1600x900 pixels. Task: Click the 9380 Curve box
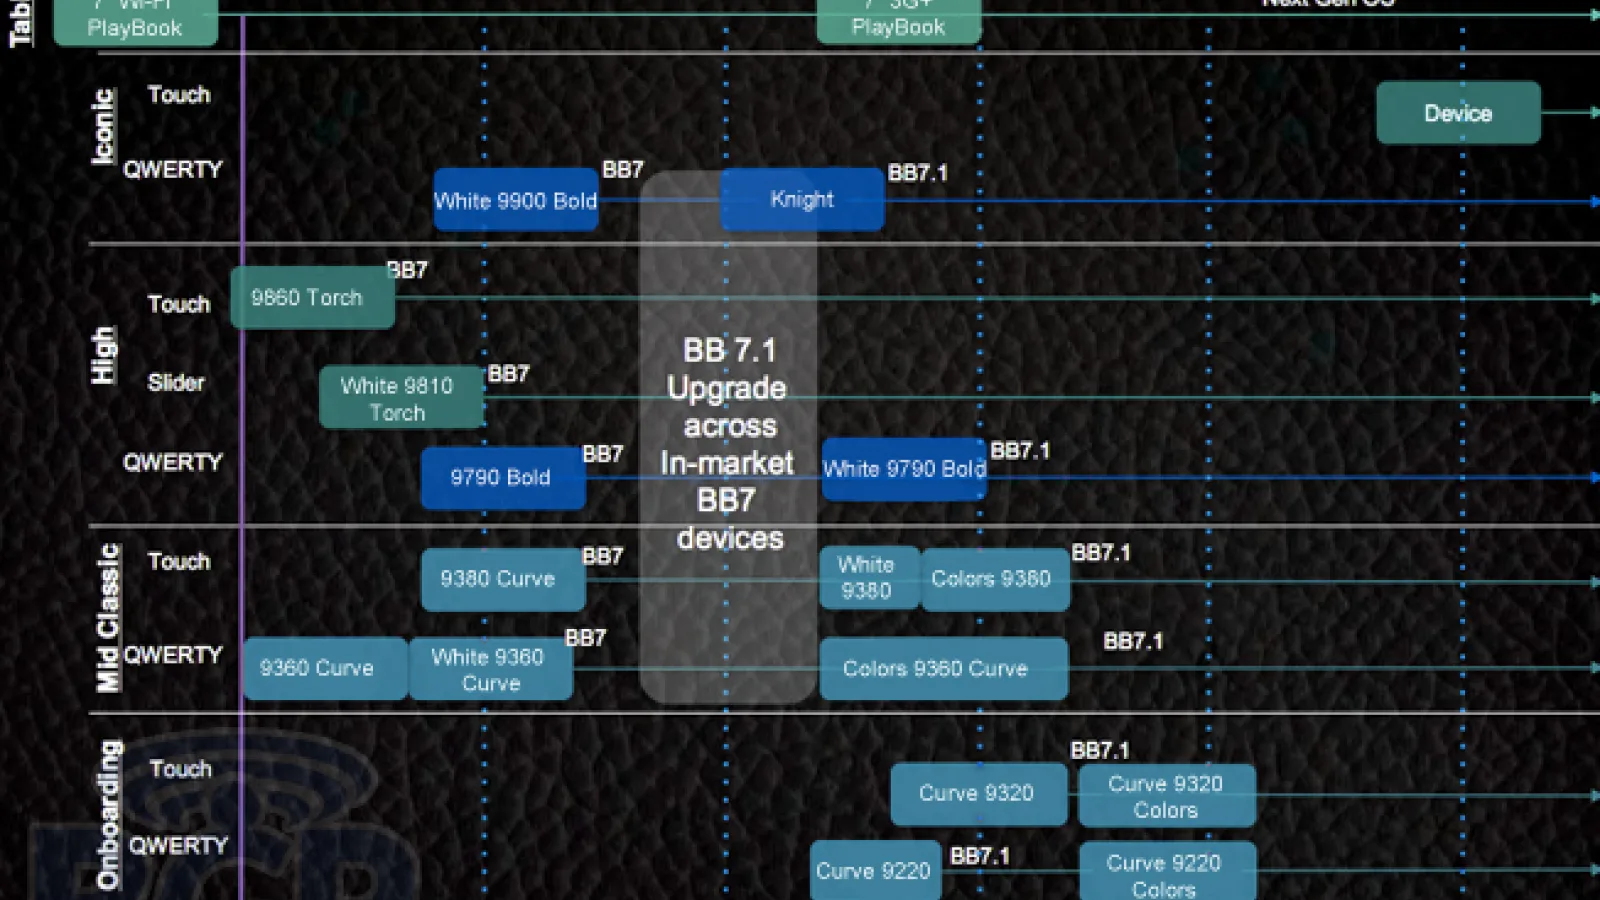(x=503, y=579)
